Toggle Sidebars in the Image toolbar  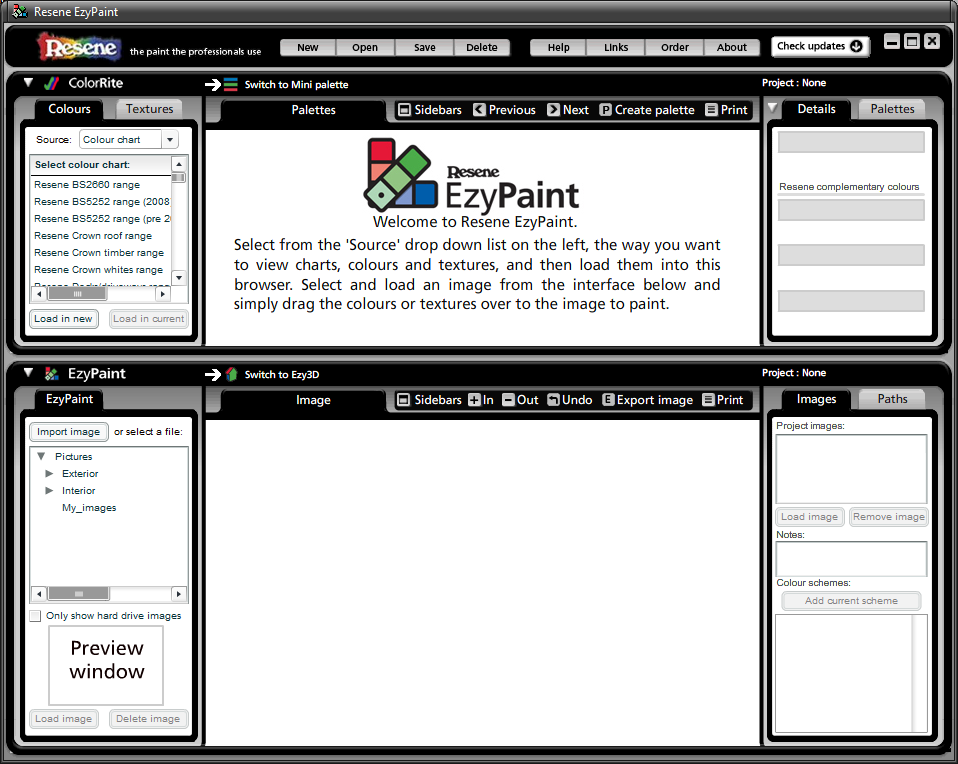pos(430,400)
